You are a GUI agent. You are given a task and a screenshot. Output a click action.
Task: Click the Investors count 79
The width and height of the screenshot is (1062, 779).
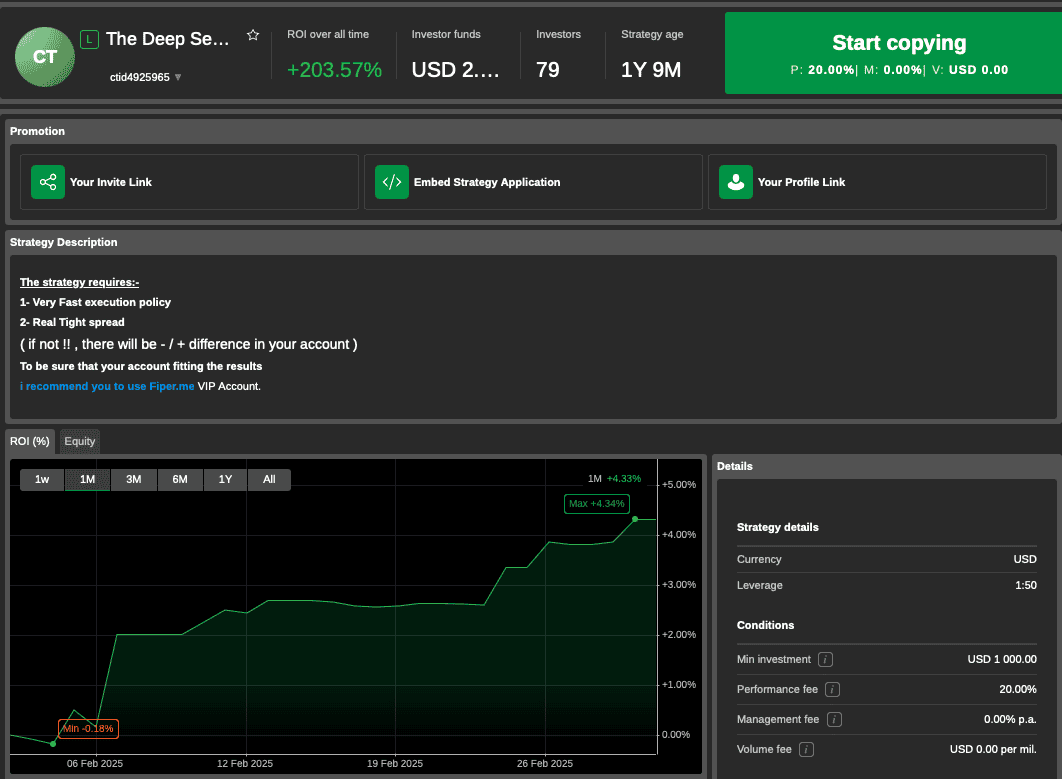[548, 70]
